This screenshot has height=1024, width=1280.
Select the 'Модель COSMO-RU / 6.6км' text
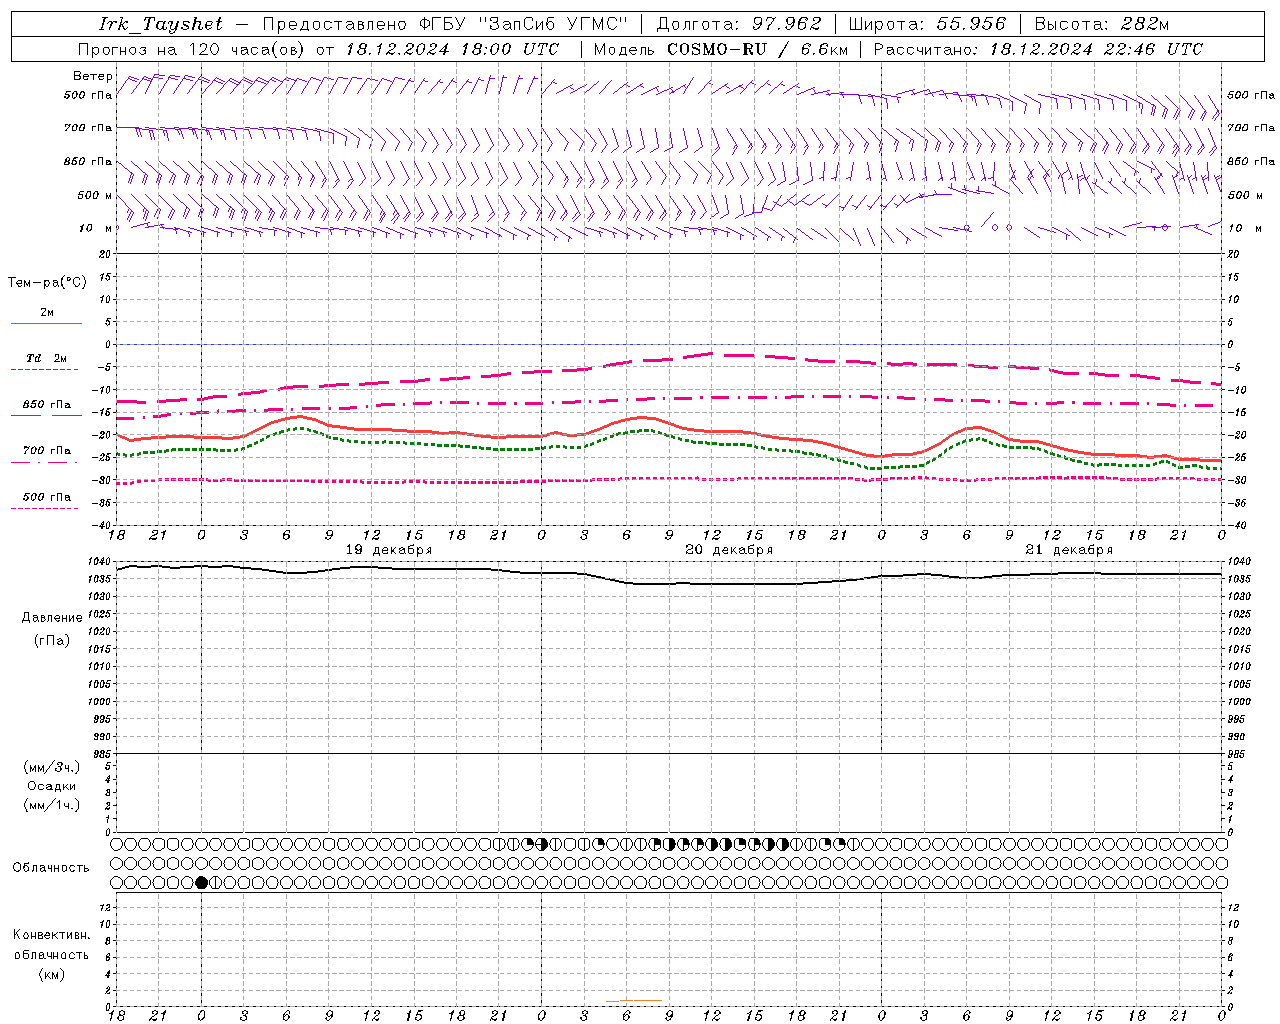(721, 49)
